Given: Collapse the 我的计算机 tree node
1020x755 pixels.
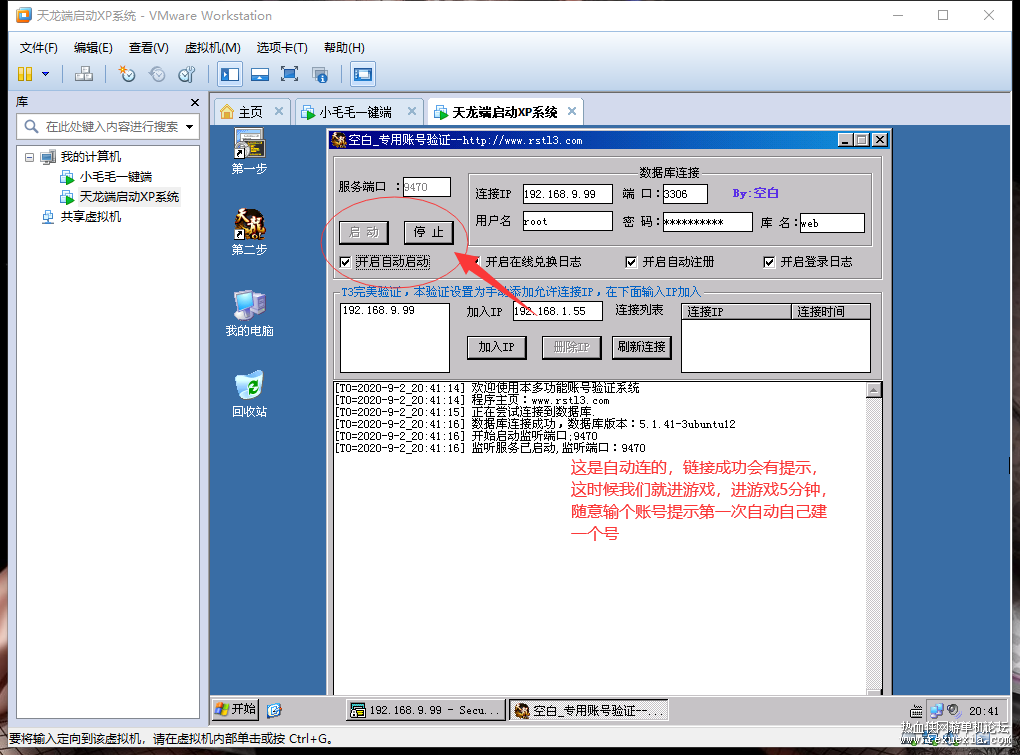Looking at the screenshot, I should coord(29,157).
